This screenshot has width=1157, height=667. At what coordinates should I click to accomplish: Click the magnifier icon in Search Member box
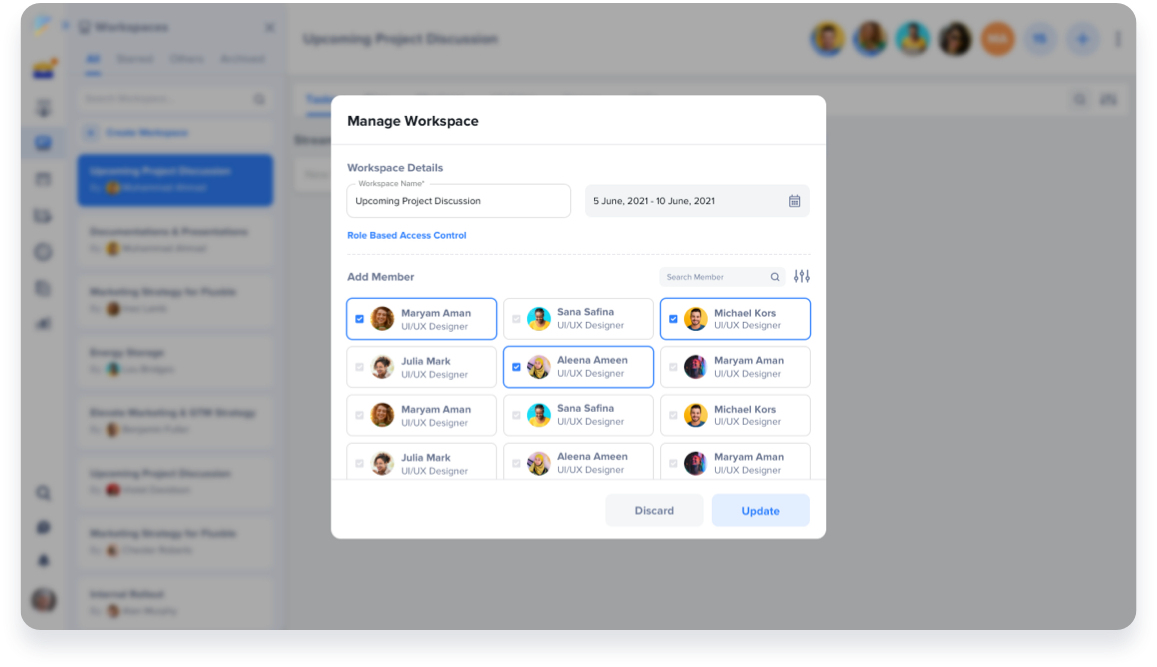click(x=775, y=277)
